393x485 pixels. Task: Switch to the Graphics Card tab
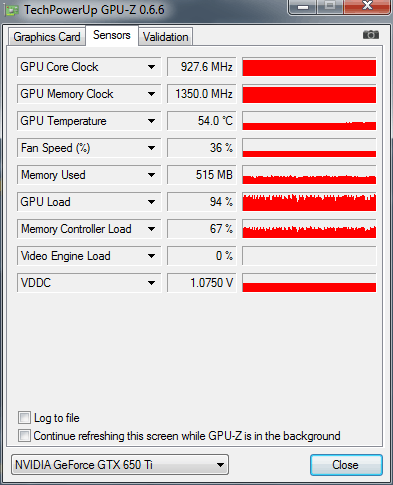pyautogui.click(x=47, y=37)
